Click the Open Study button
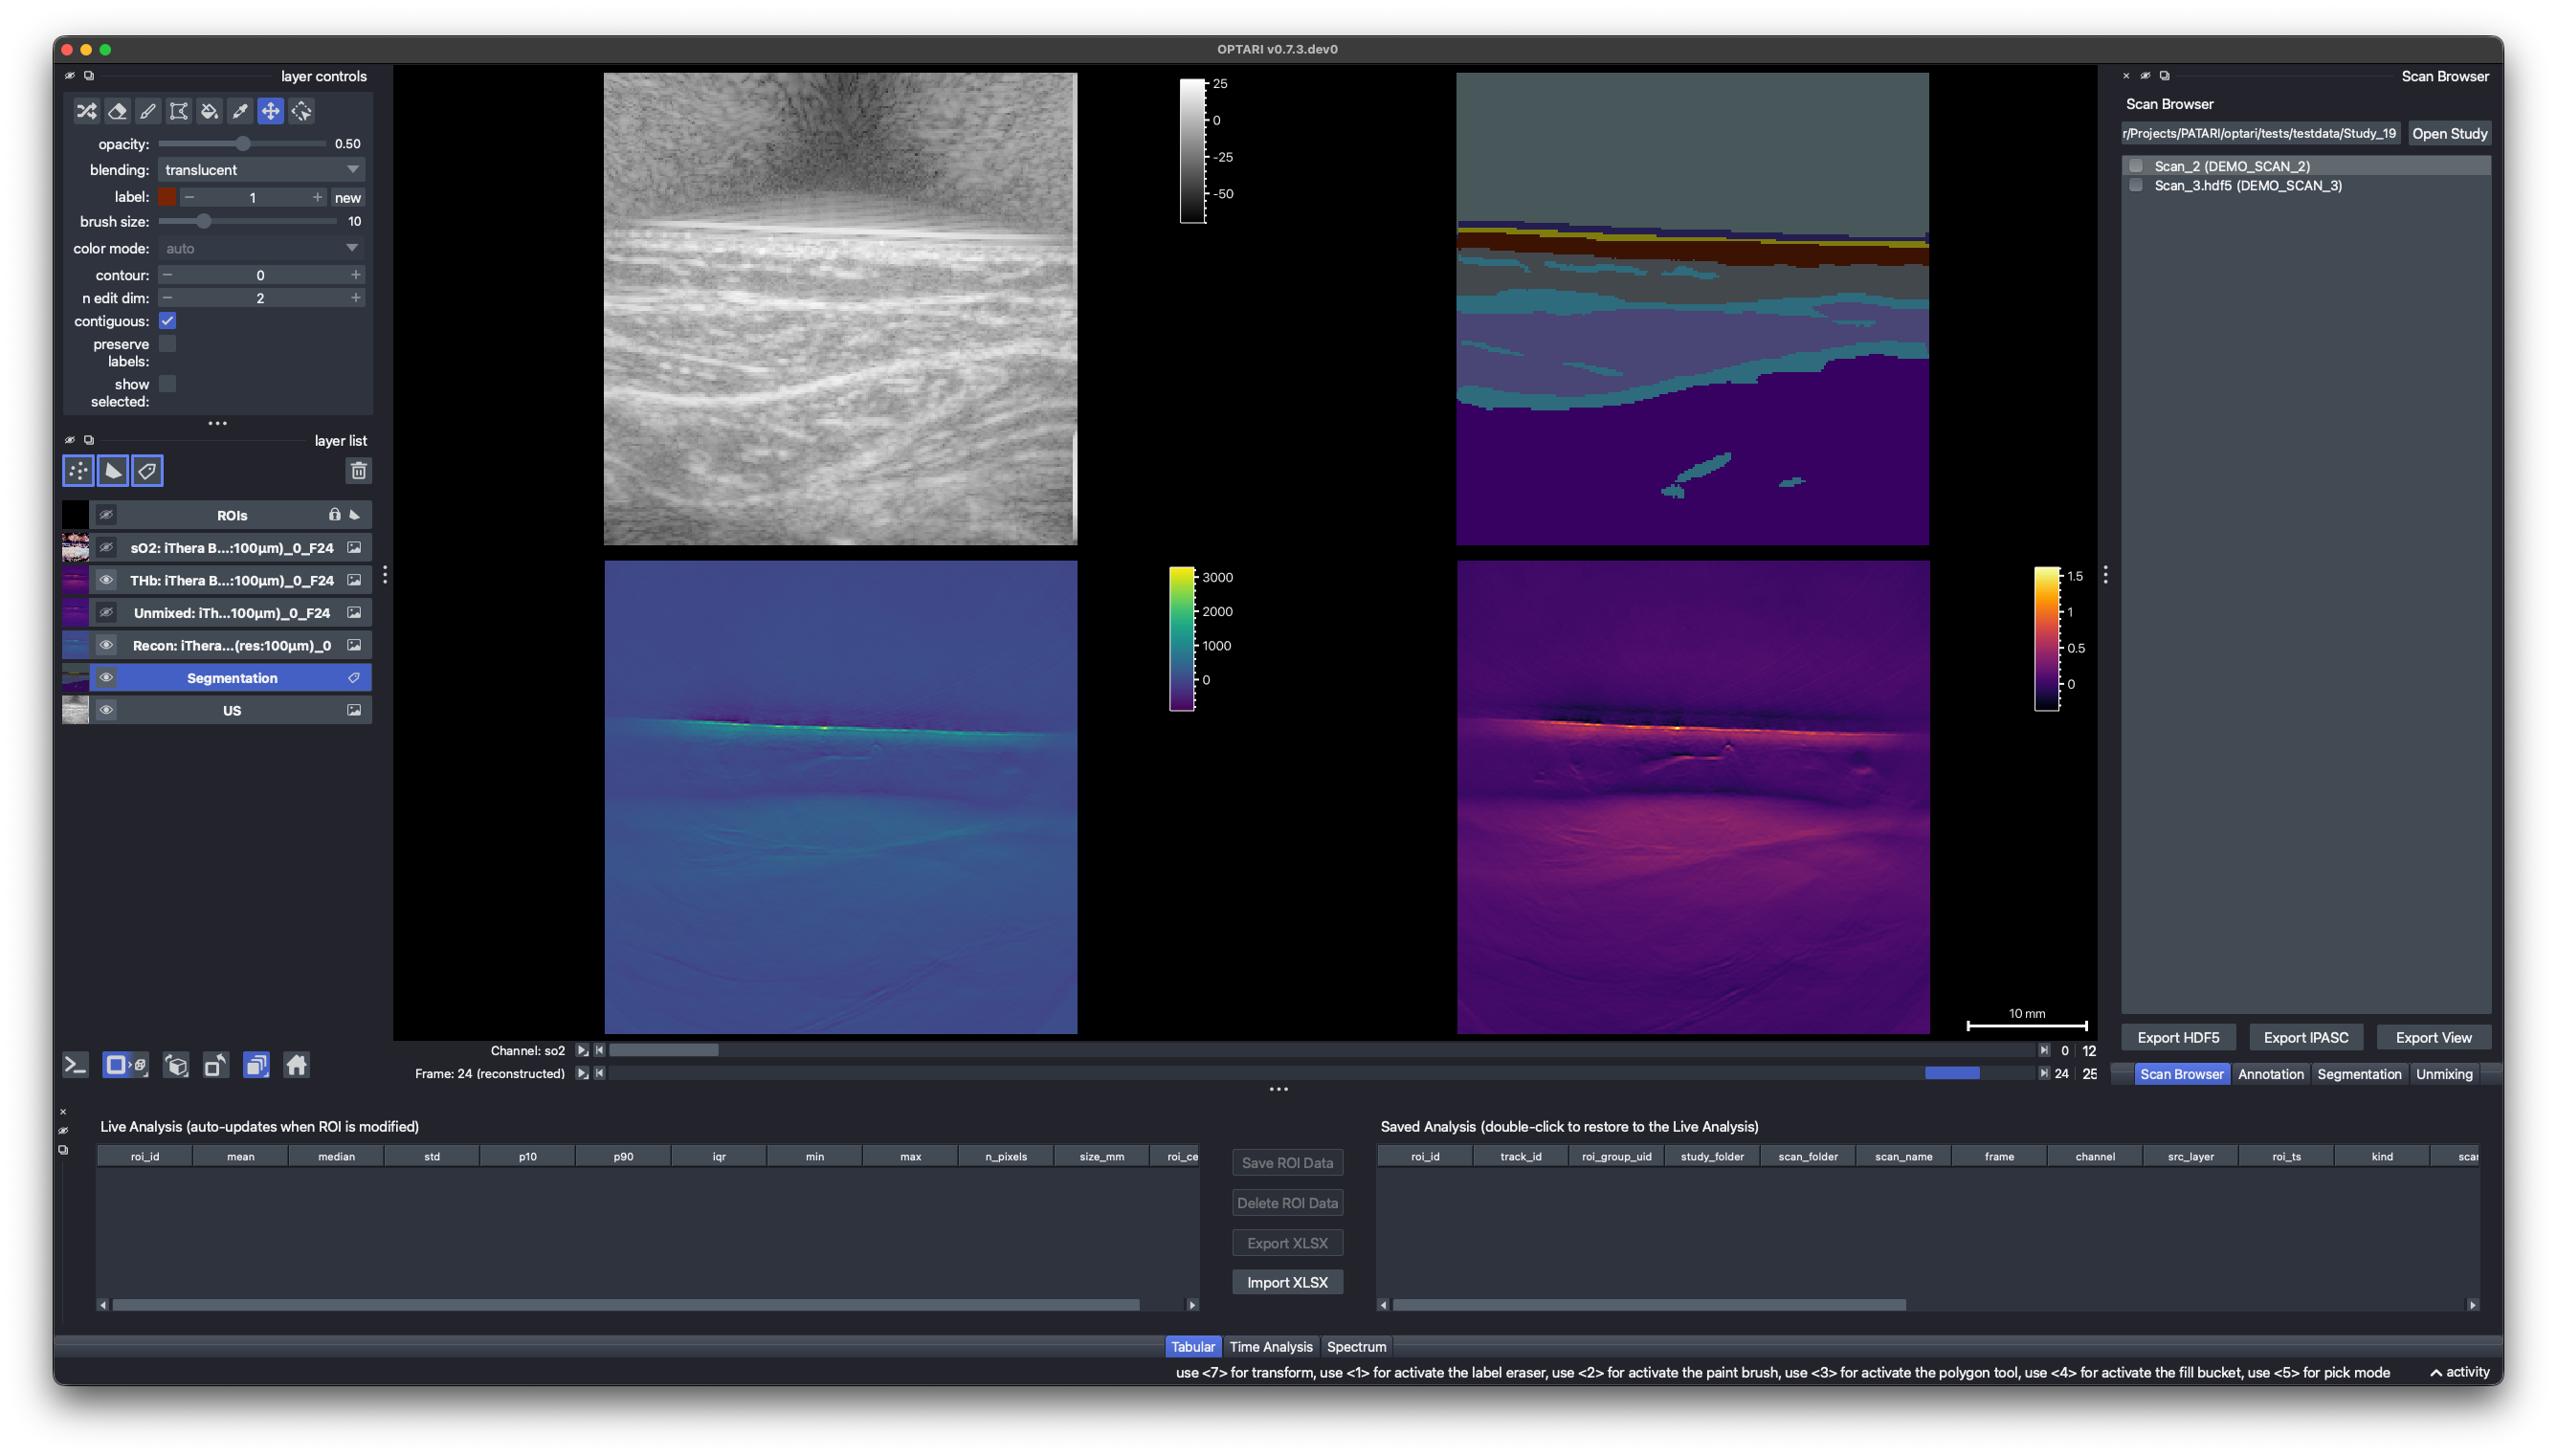Image resolution: width=2557 pixels, height=1456 pixels. click(x=2449, y=134)
